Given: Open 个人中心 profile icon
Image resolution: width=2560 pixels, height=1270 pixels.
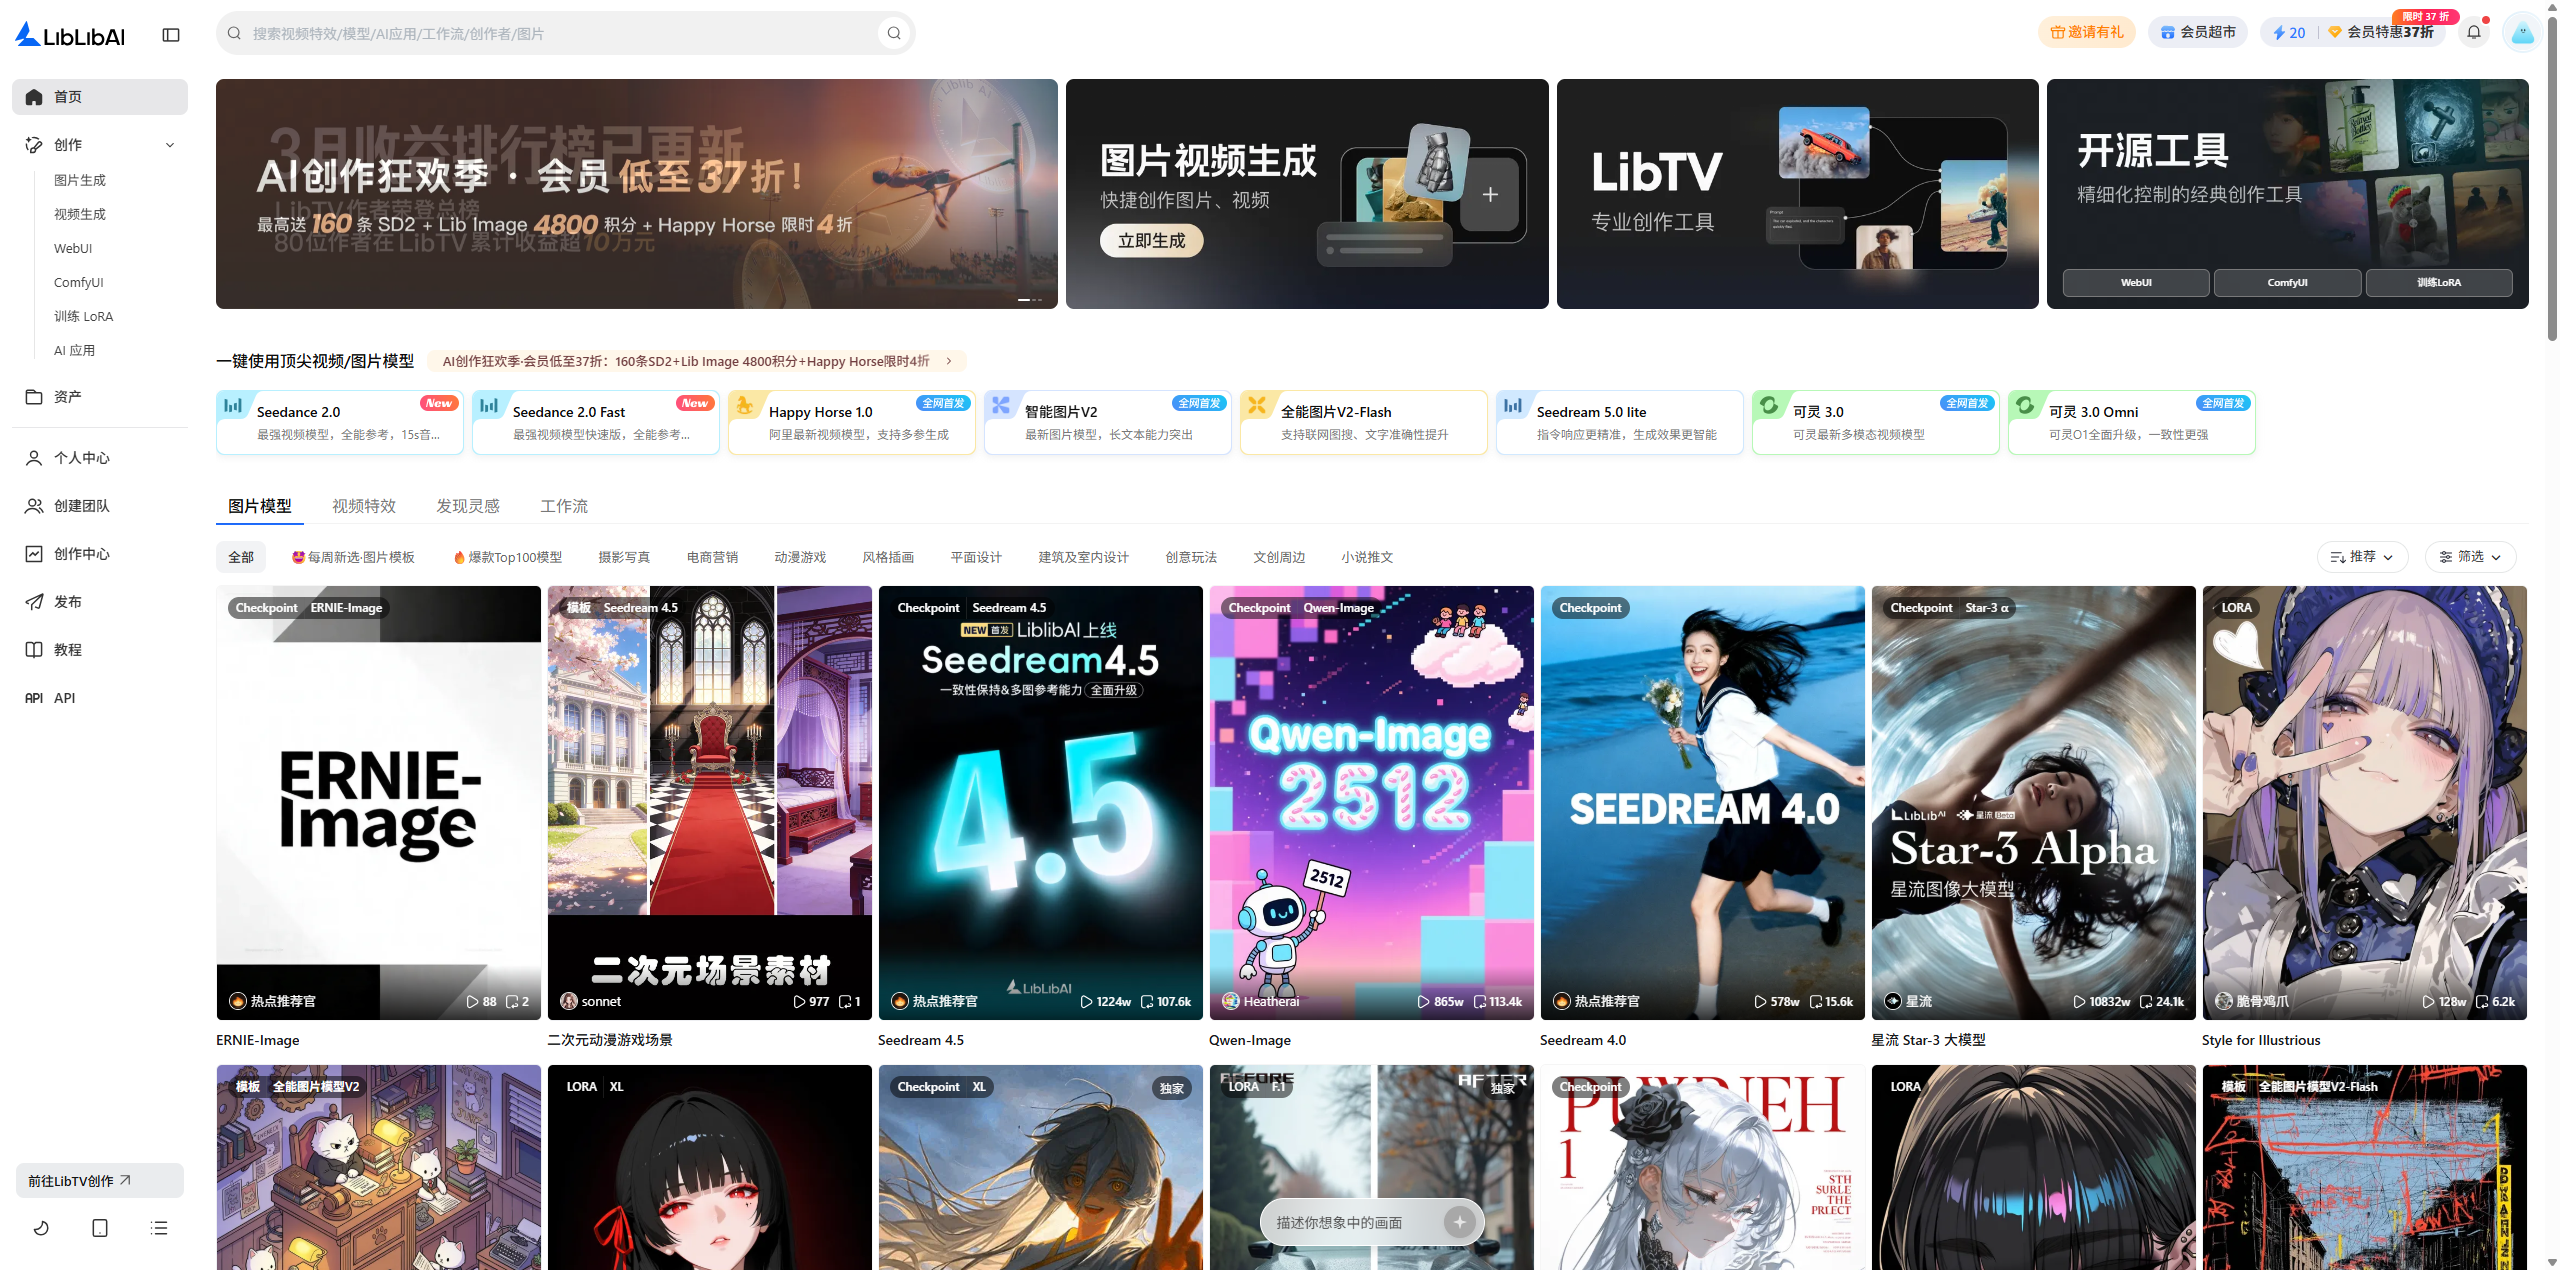Looking at the screenshot, I should coord(34,458).
